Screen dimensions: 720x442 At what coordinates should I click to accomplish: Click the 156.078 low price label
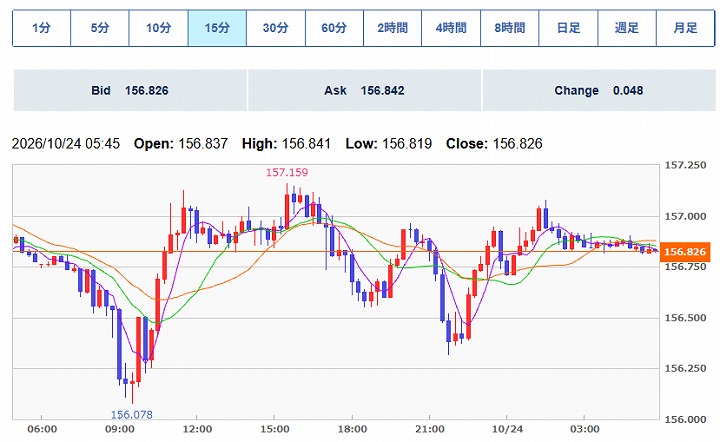pos(132,415)
